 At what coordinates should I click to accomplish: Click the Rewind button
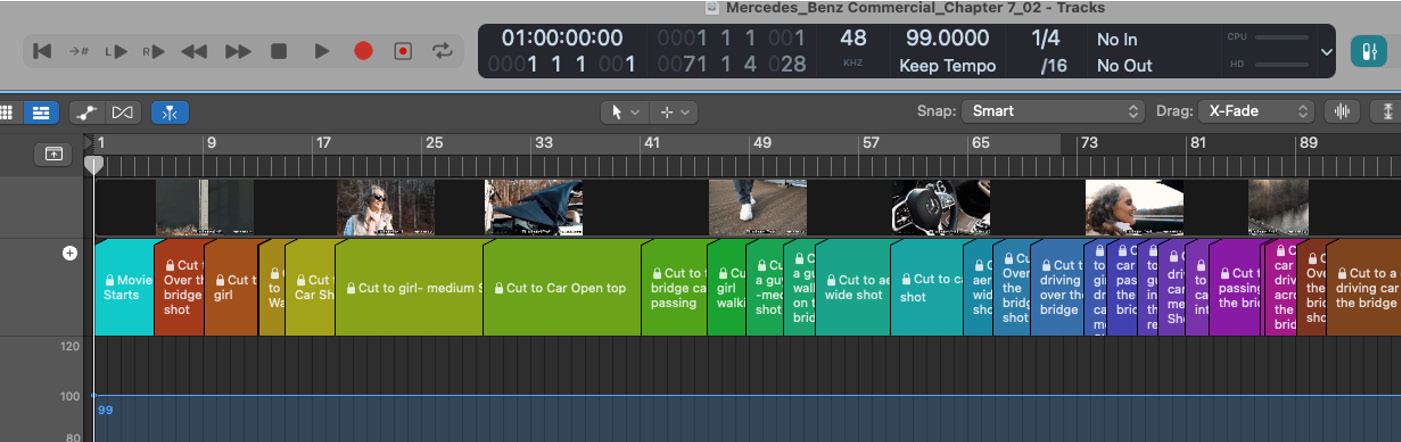pos(194,51)
